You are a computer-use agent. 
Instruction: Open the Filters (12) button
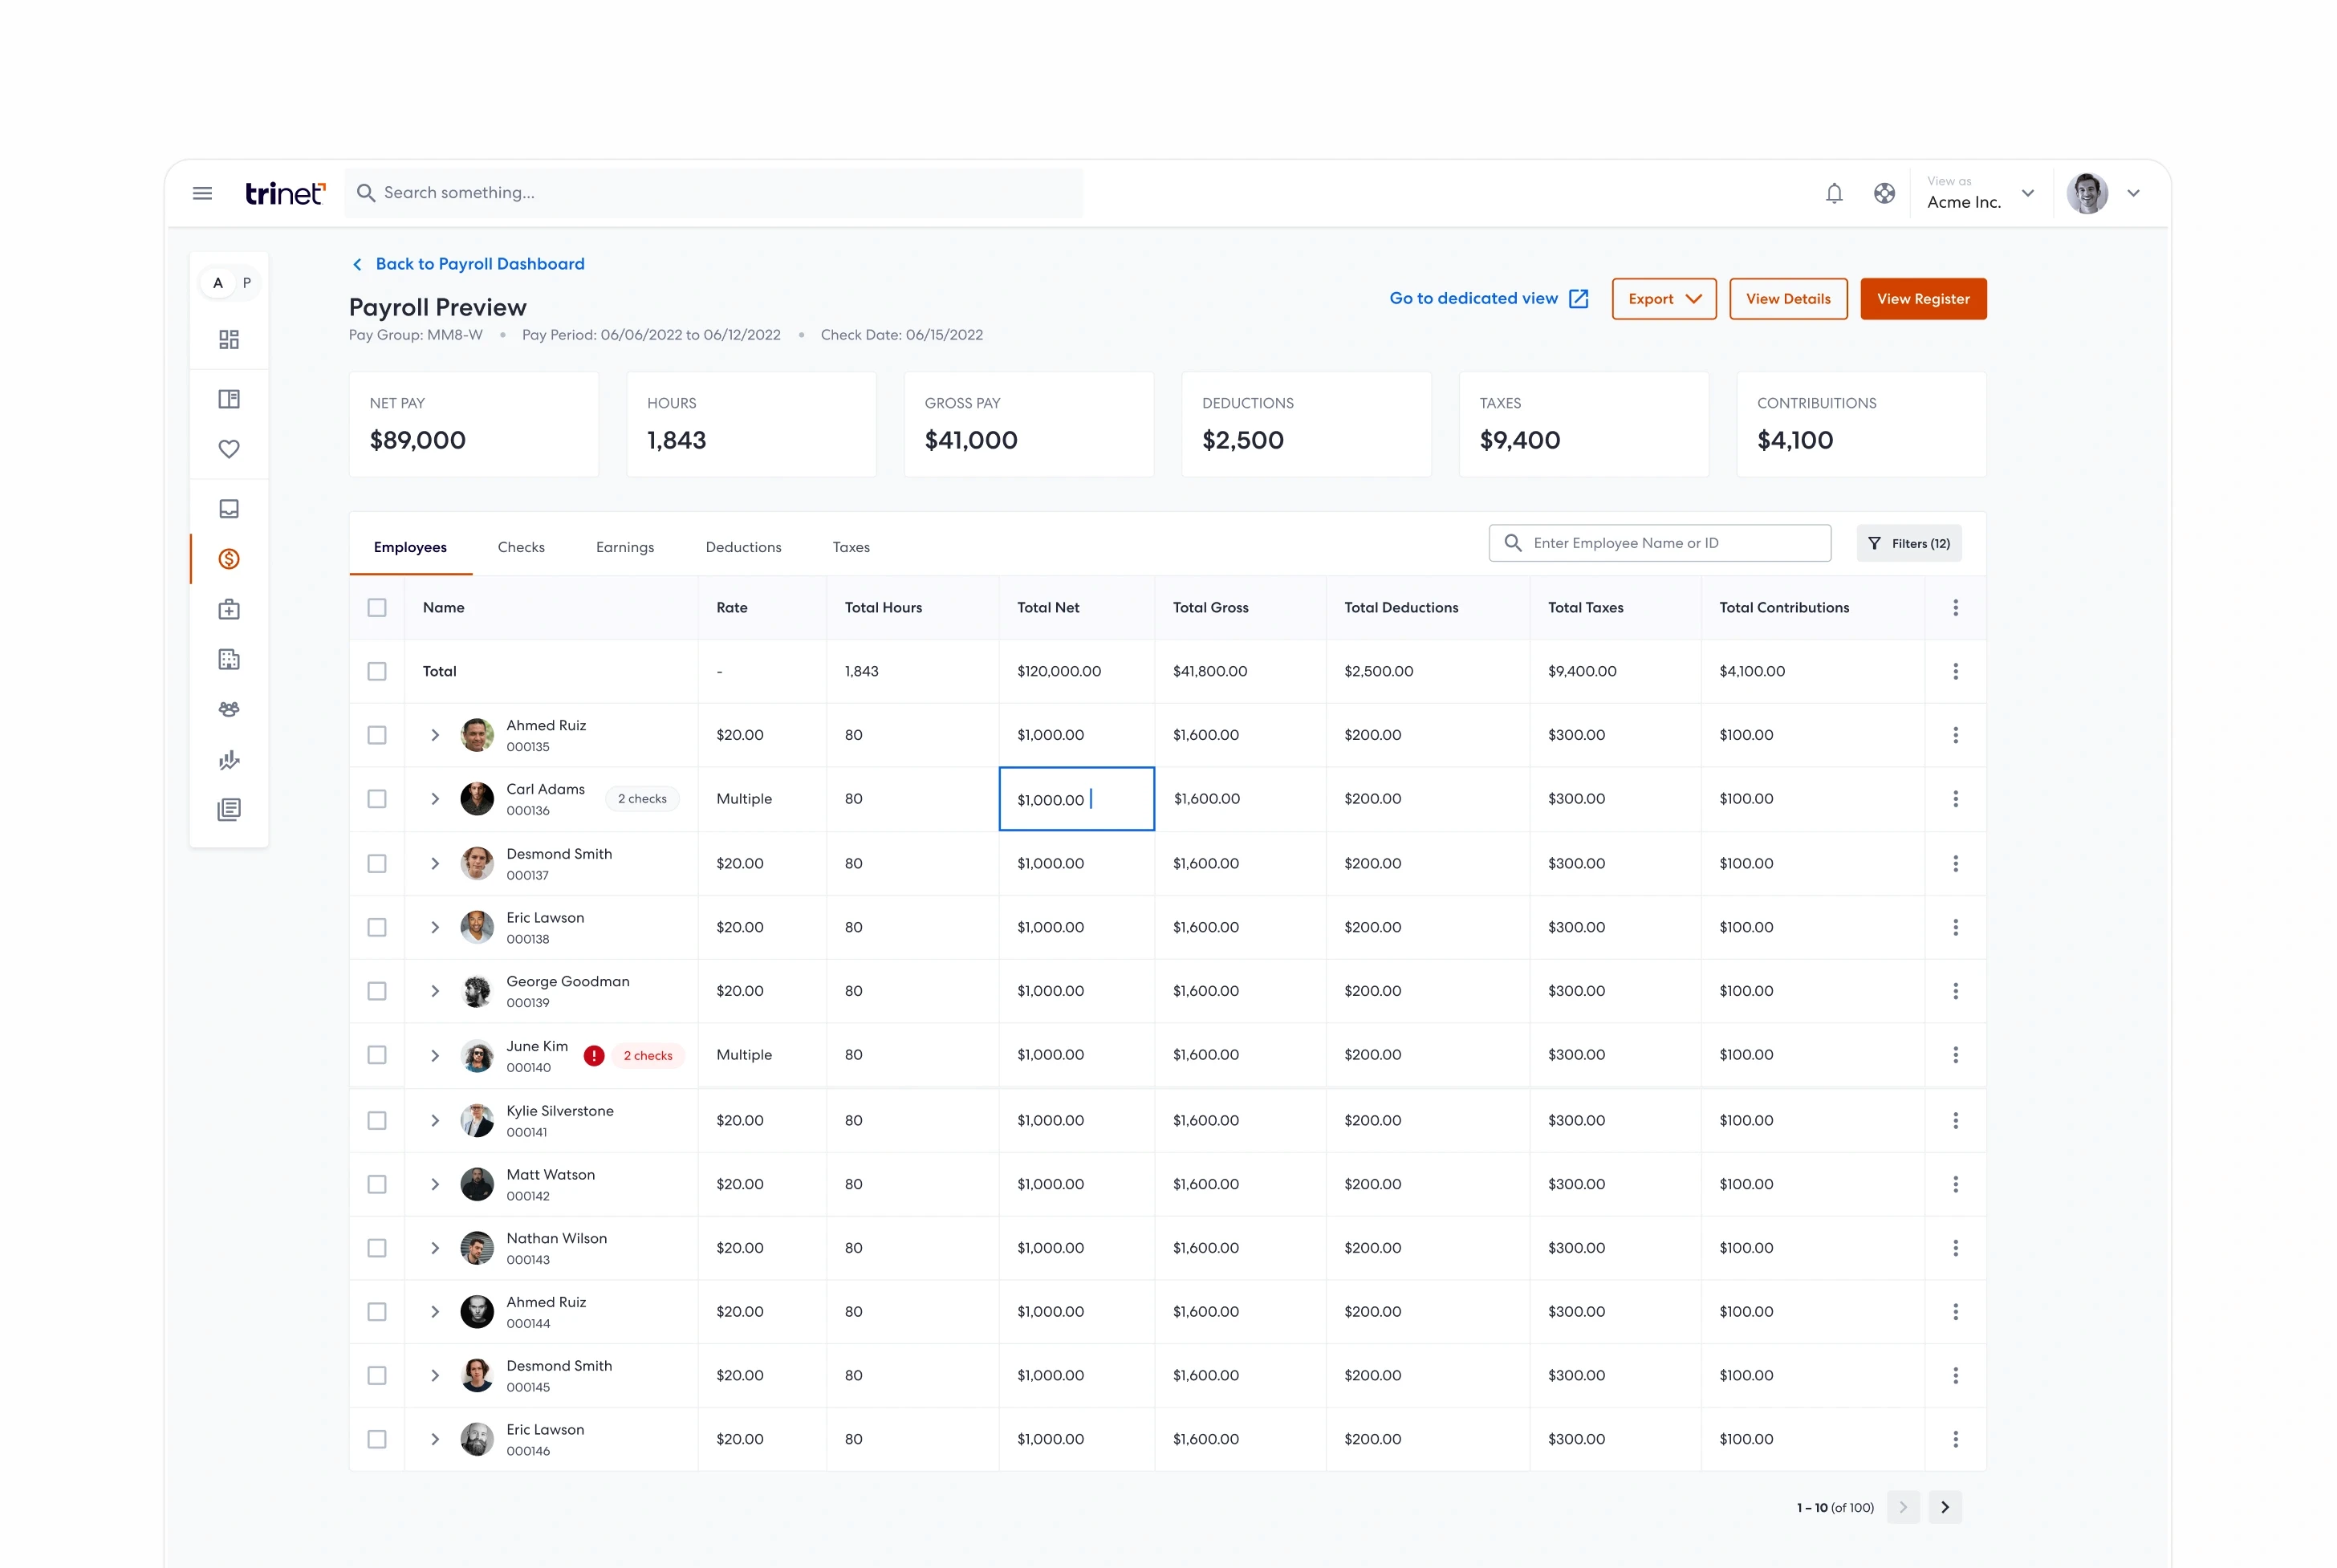pyautogui.click(x=1909, y=543)
